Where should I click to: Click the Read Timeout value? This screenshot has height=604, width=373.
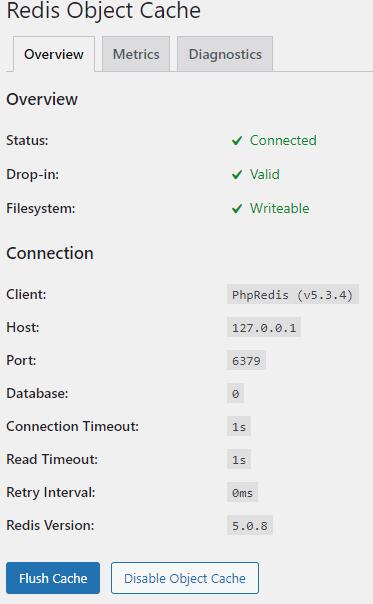239,460
